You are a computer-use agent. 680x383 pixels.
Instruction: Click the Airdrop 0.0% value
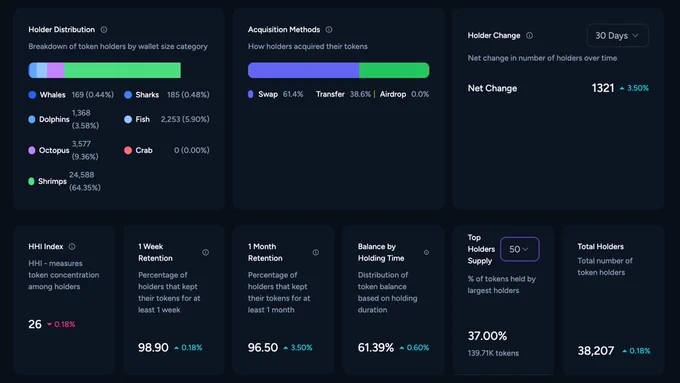[x=420, y=94]
